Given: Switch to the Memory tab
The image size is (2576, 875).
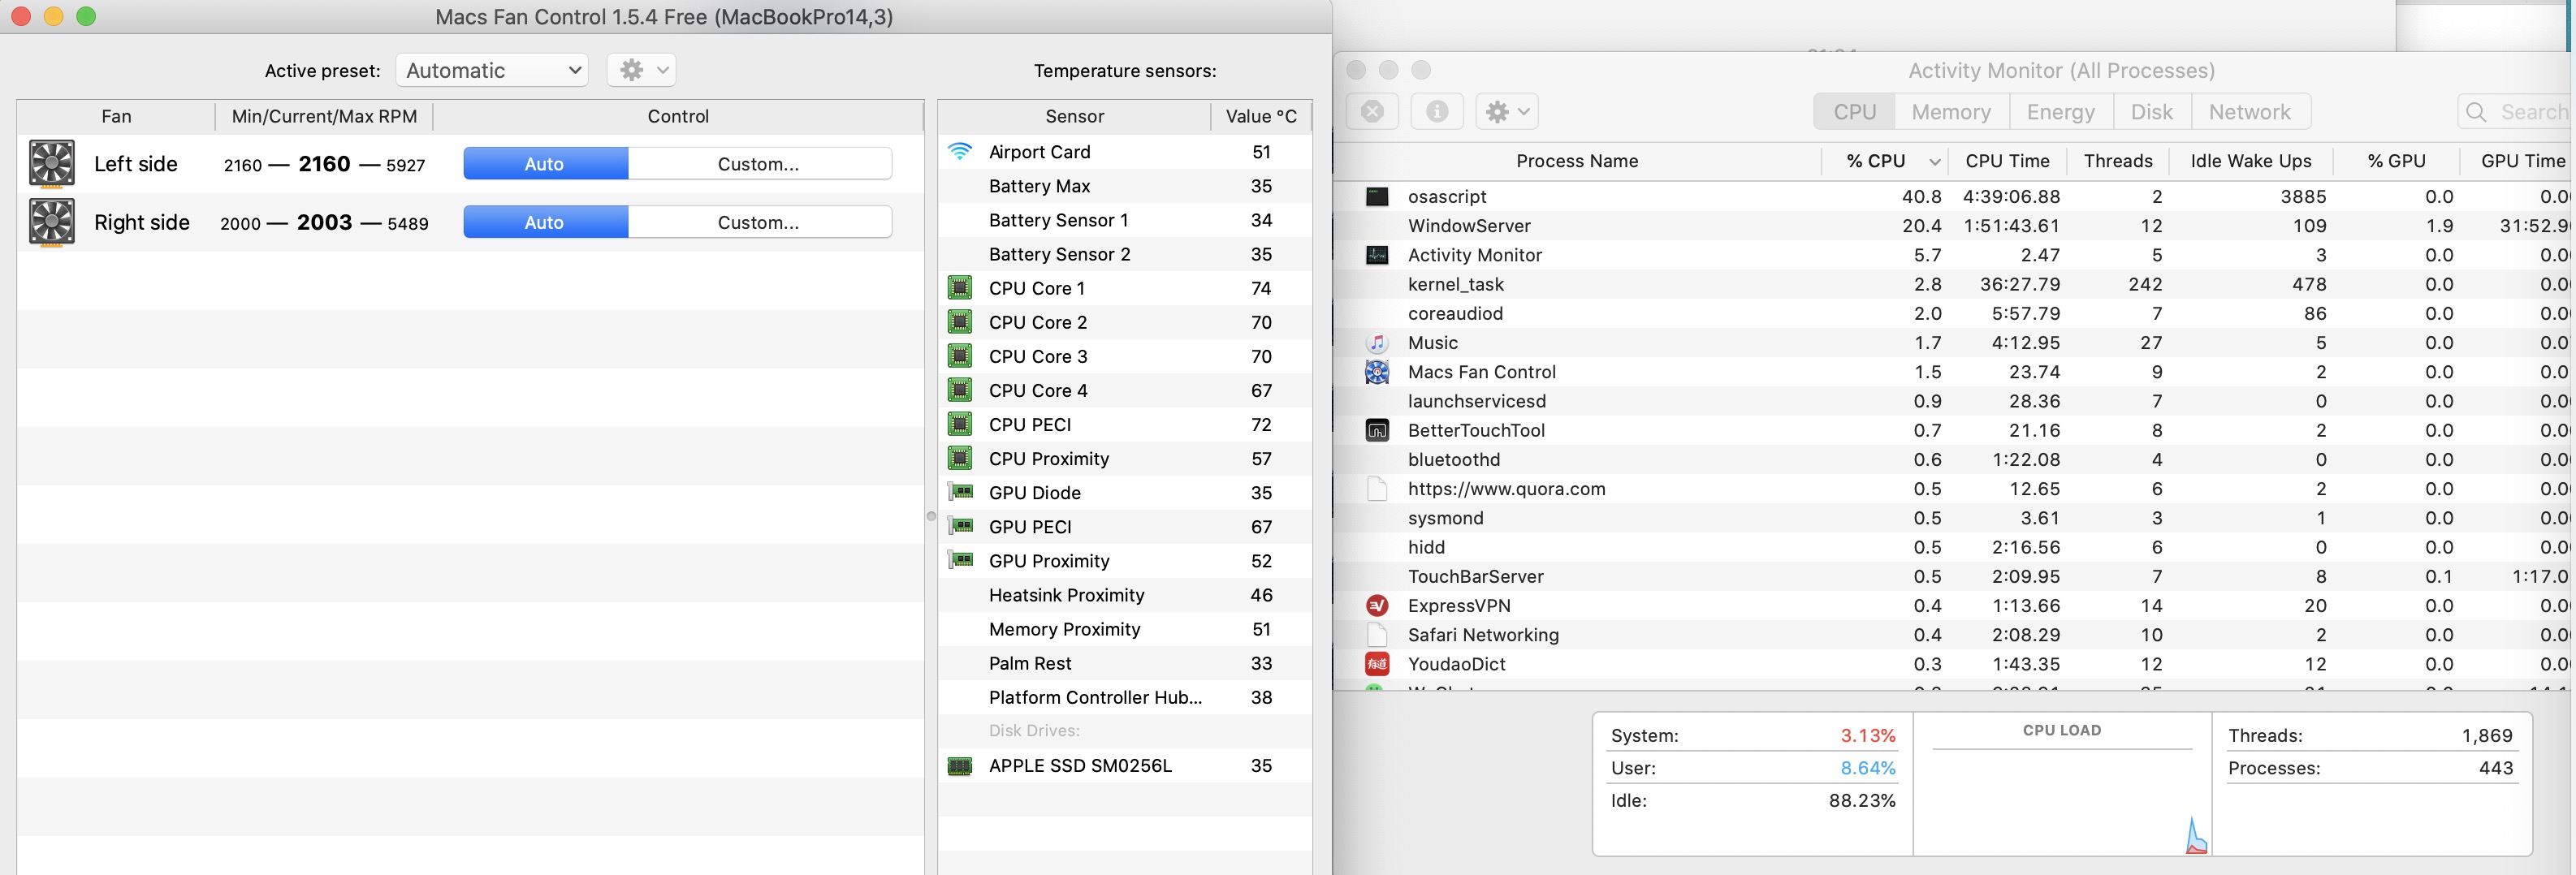Looking at the screenshot, I should 1950,112.
